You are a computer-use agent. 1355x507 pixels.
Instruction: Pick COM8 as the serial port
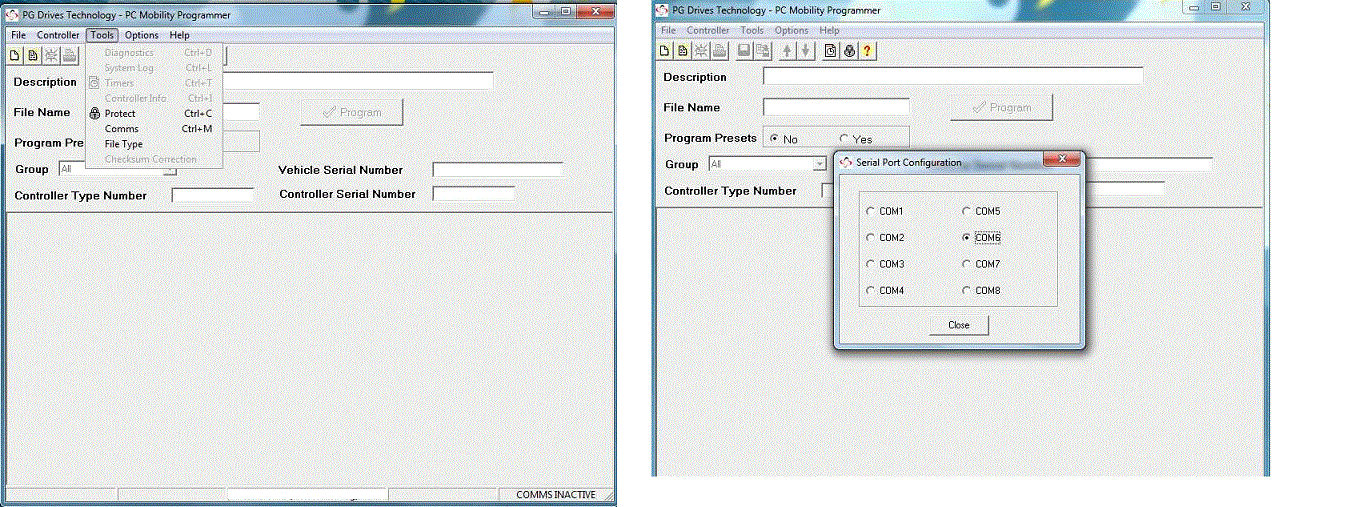pyautogui.click(x=965, y=291)
